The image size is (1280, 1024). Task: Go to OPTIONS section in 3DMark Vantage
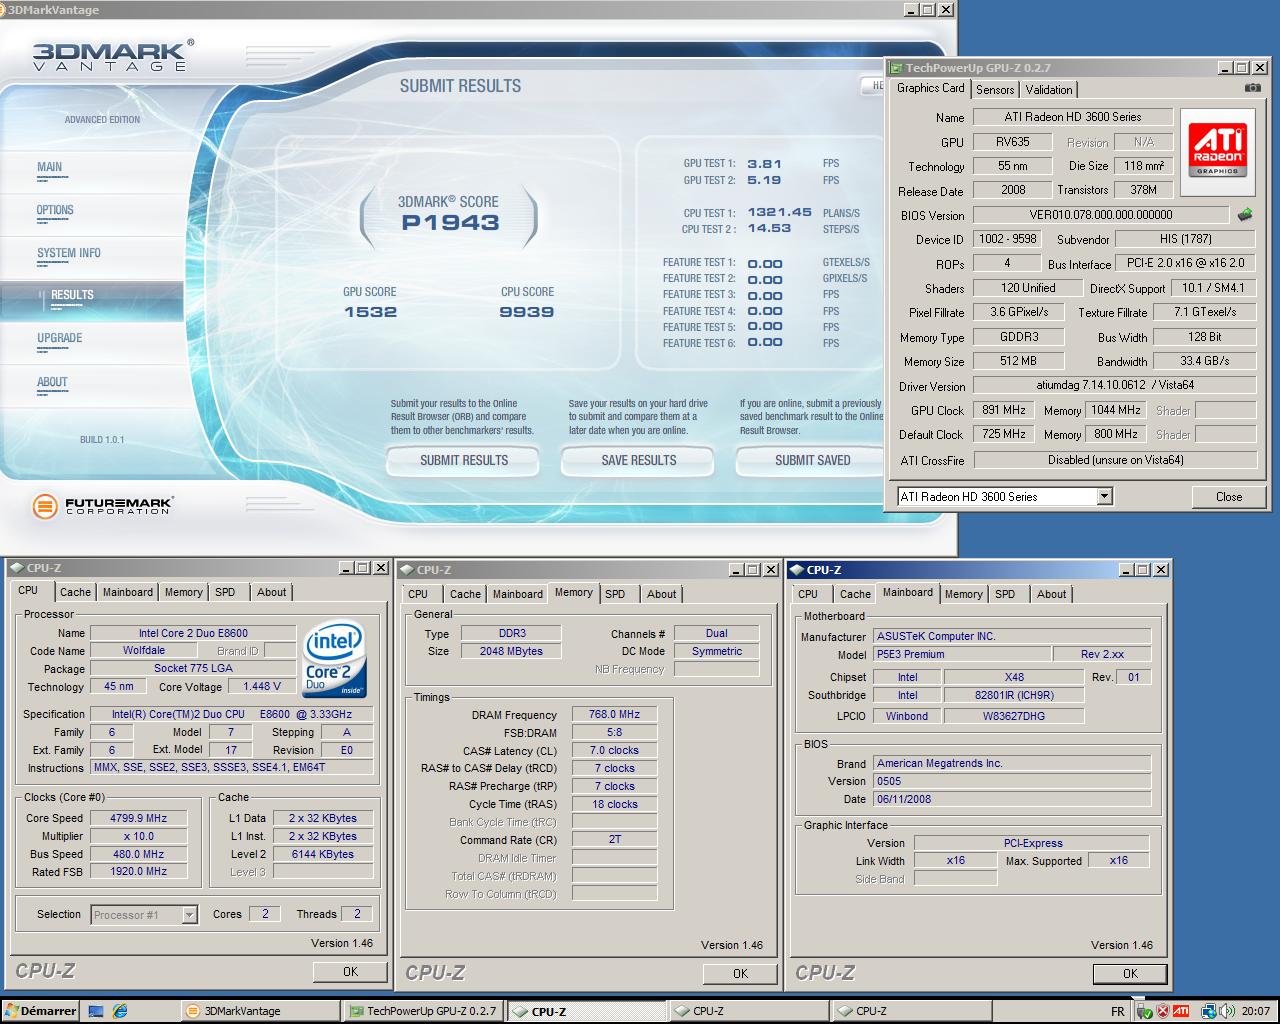click(x=55, y=211)
